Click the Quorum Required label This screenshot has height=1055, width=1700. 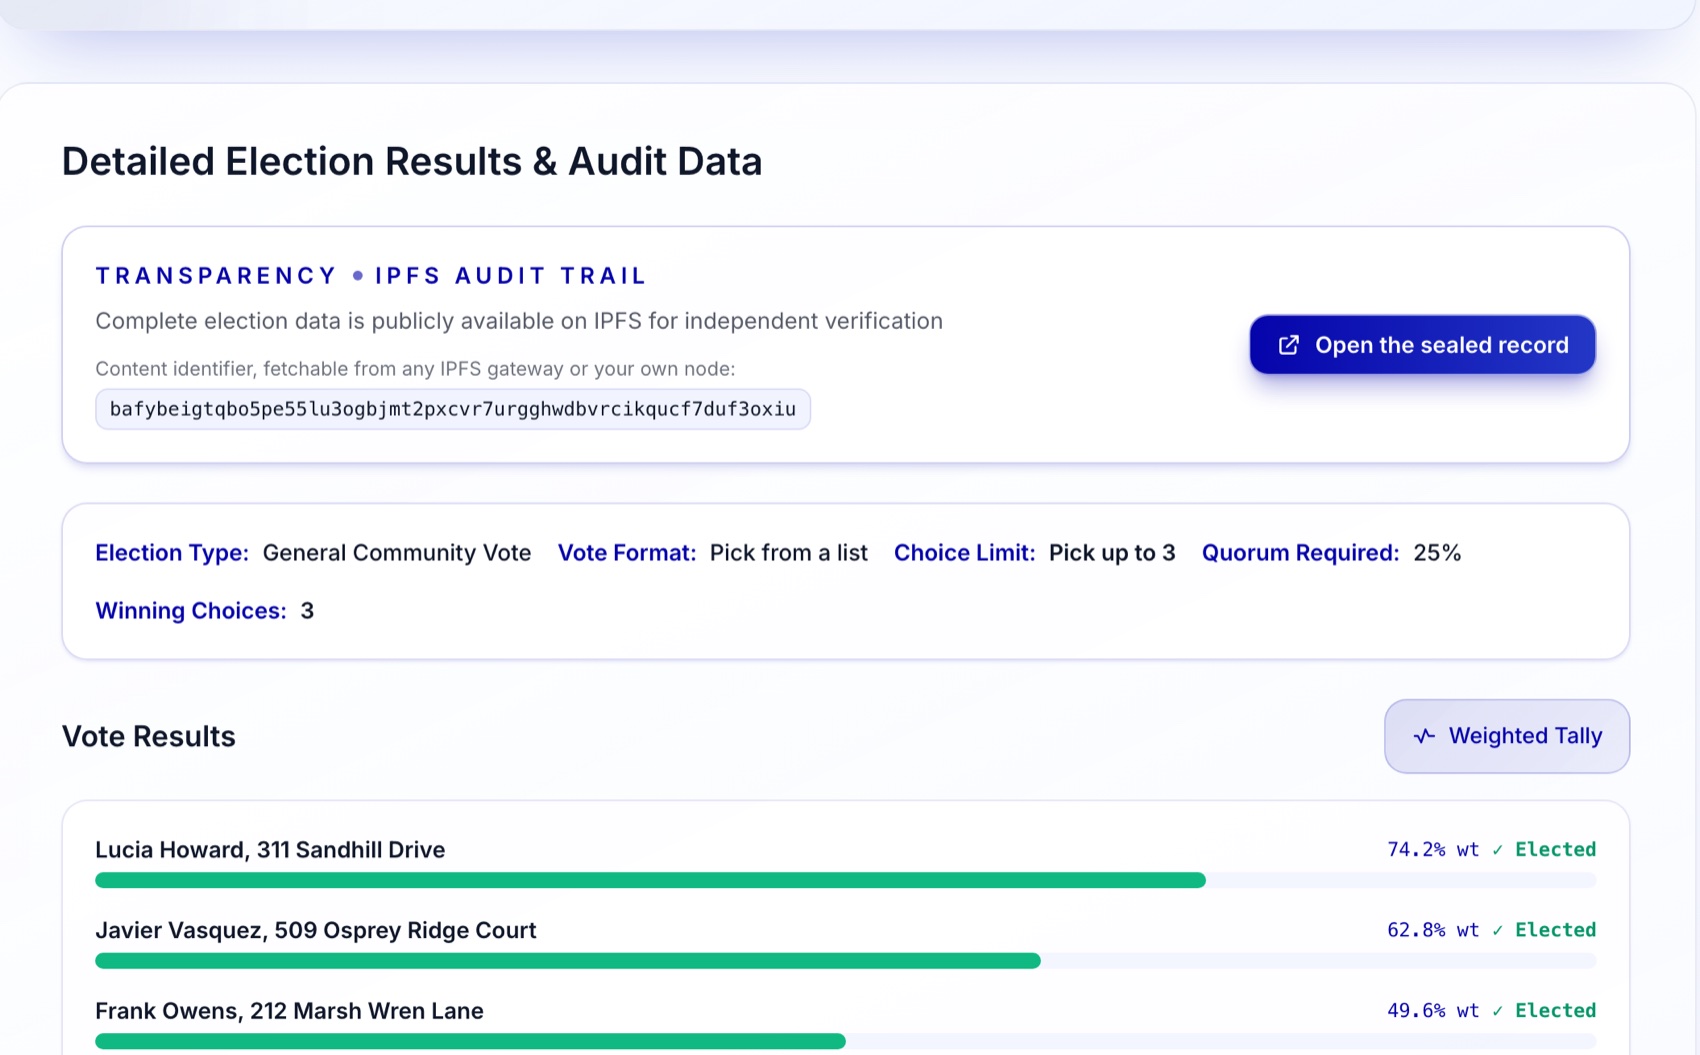pyautogui.click(x=1301, y=553)
